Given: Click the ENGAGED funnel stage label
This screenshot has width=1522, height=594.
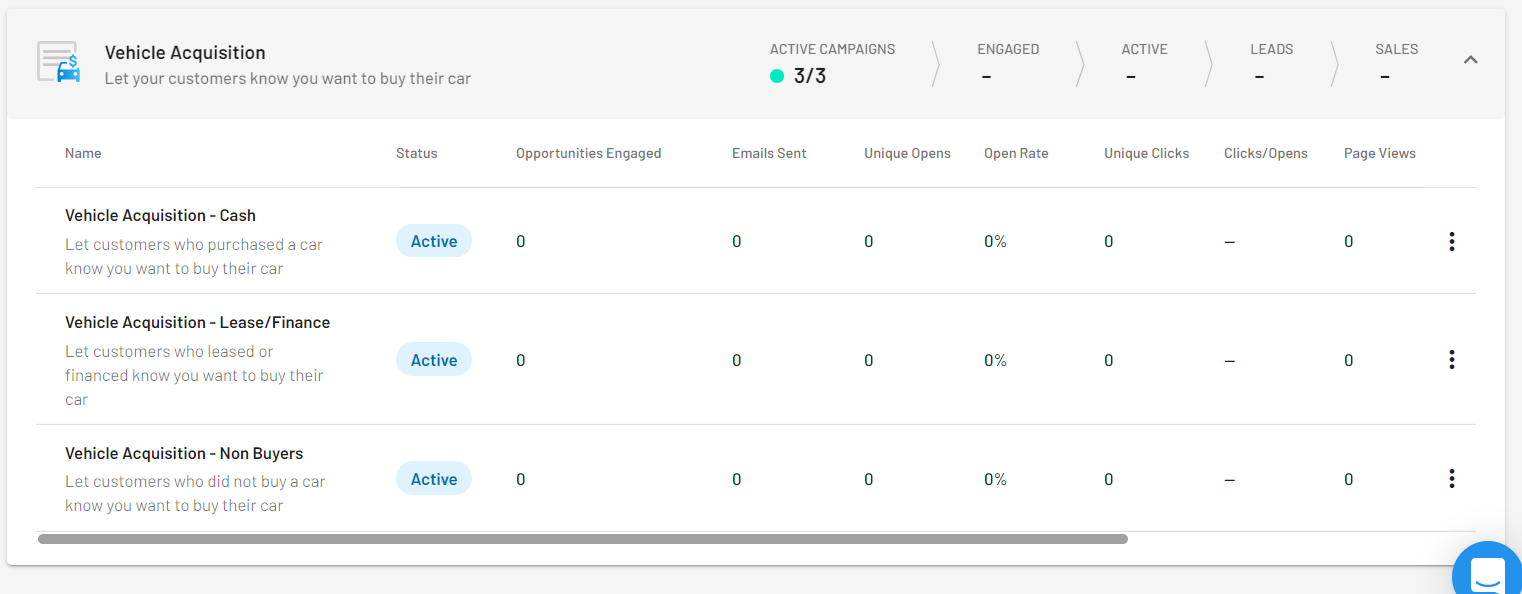Looking at the screenshot, I should [x=1008, y=49].
